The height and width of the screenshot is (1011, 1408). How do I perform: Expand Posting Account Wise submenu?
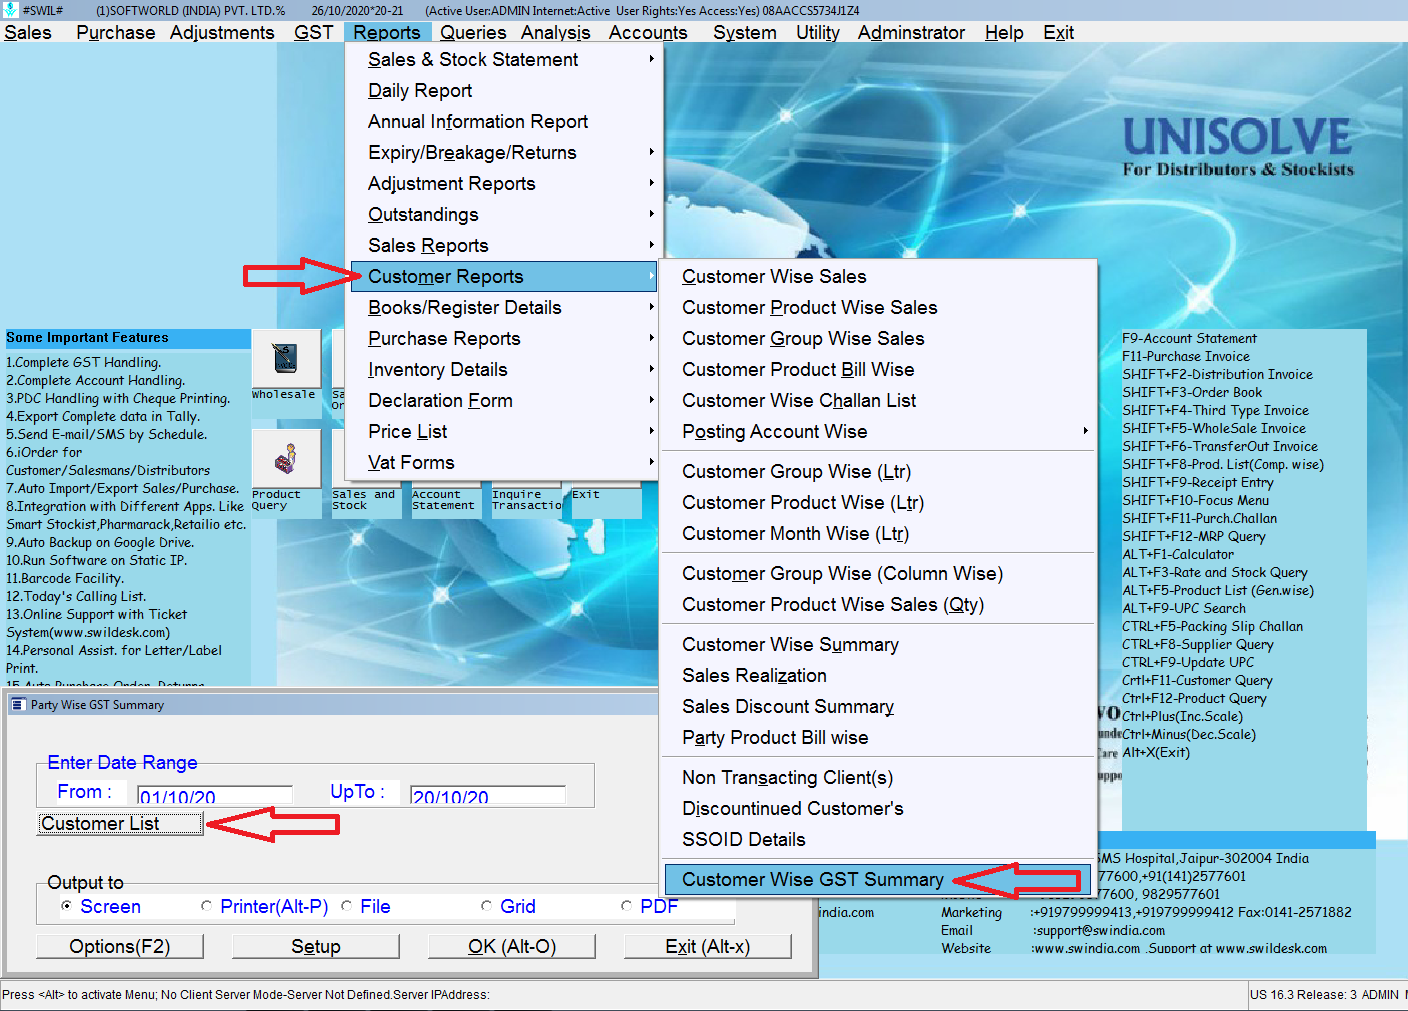[x=878, y=431]
